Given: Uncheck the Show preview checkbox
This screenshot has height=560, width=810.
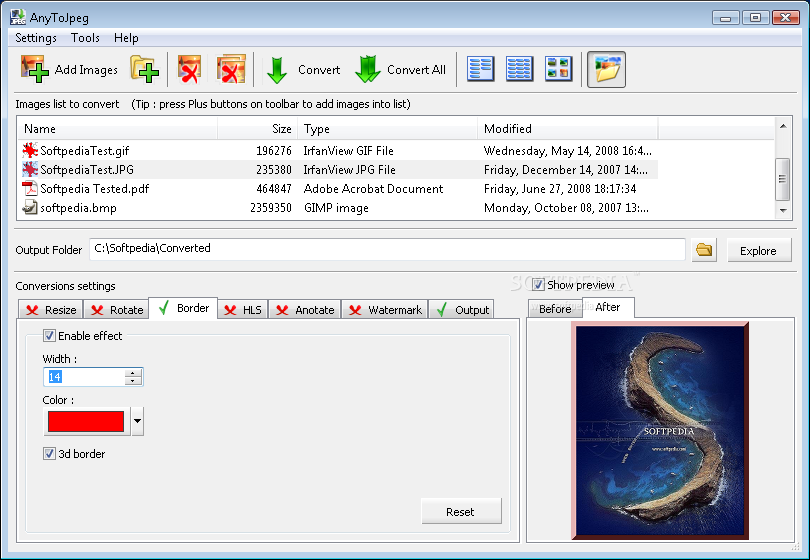Looking at the screenshot, I should tap(538, 285).
